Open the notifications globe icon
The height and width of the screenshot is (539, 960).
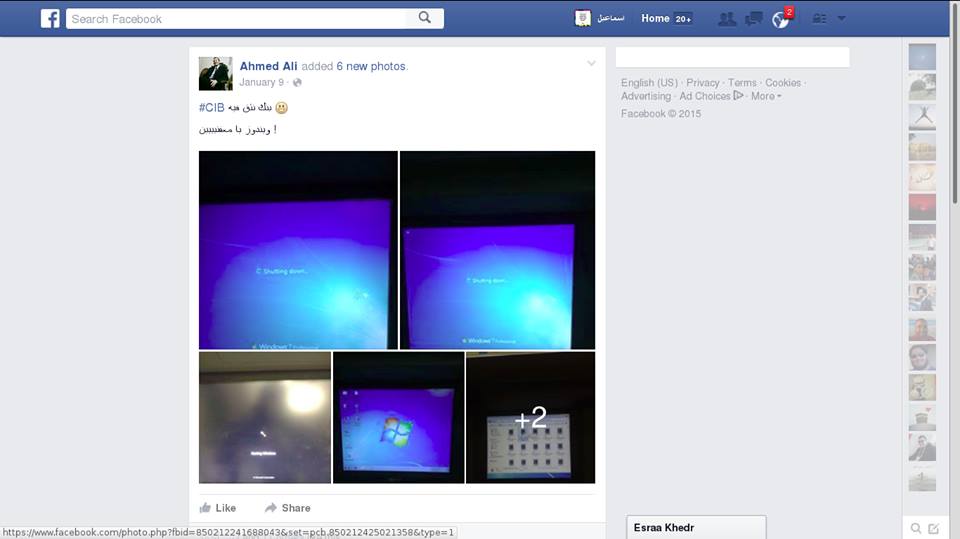coord(780,19)
